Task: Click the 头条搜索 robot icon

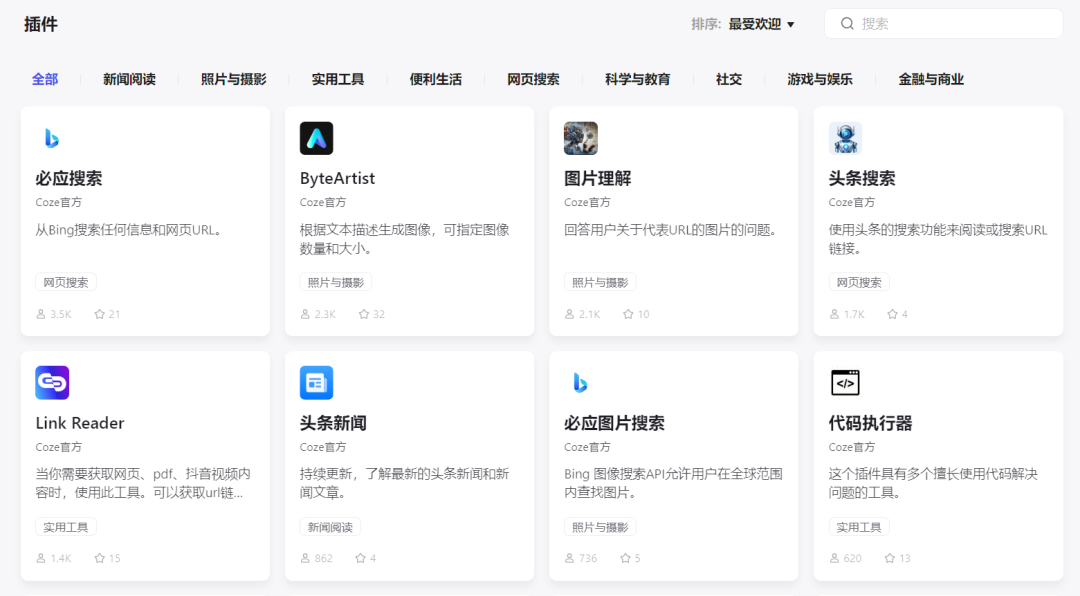Action: point(845,137)
